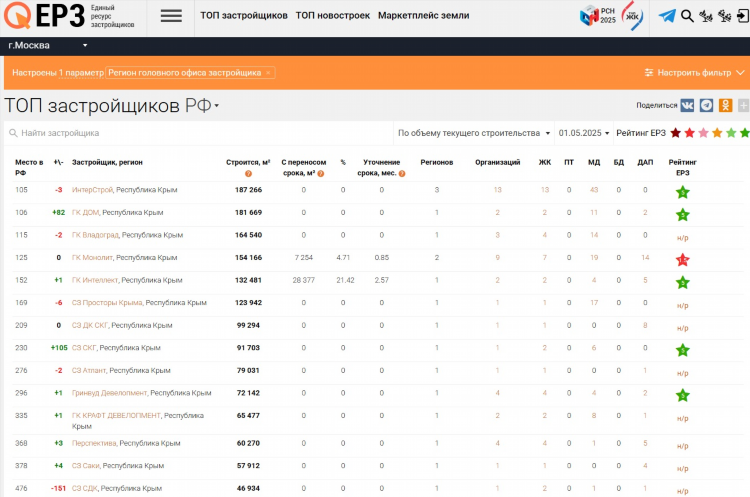Click red rating star for ГК Монолит
Screen dimensions: 750x497
tap(683, 260)
